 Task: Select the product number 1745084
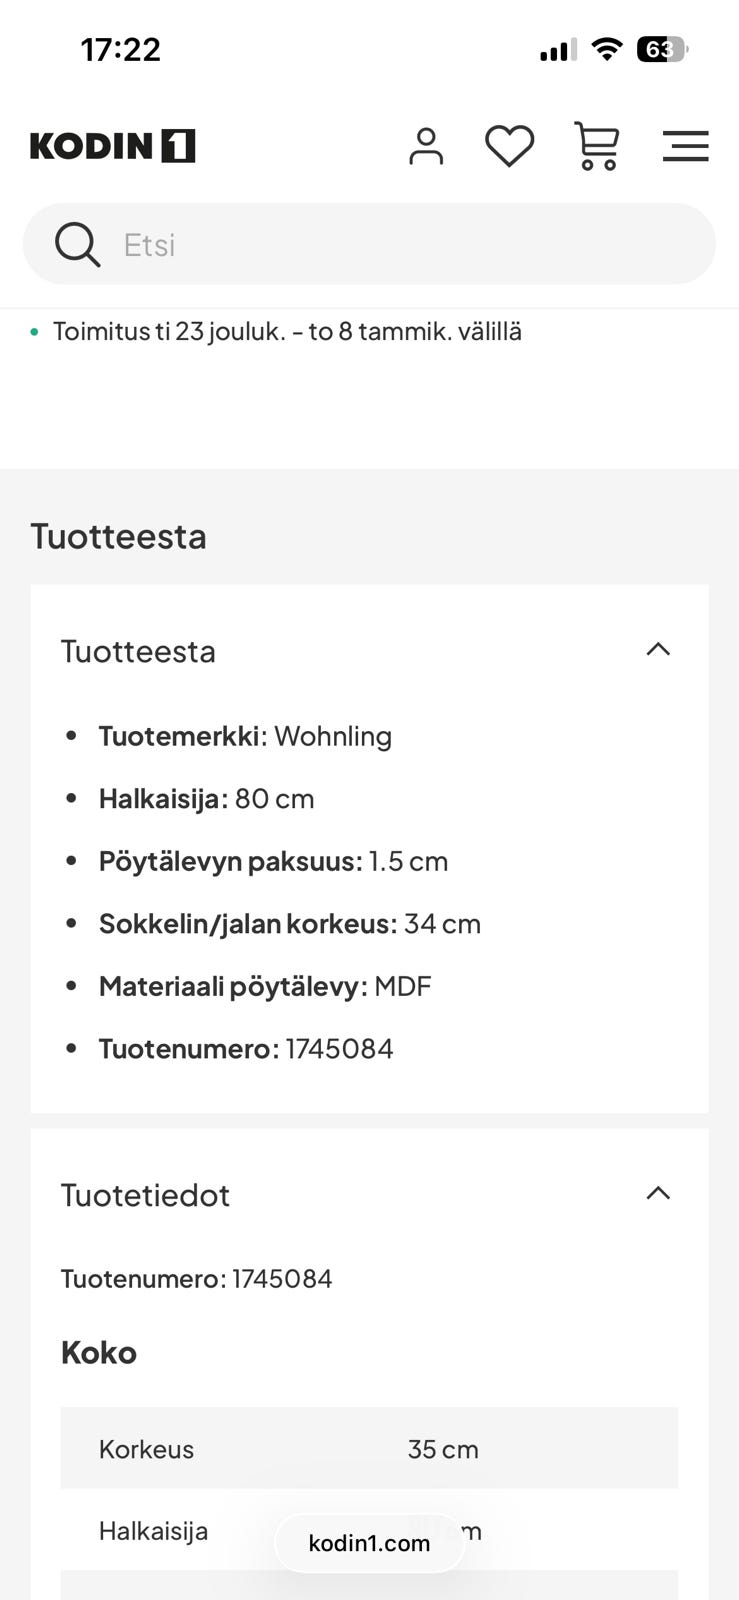point(339,1048)
